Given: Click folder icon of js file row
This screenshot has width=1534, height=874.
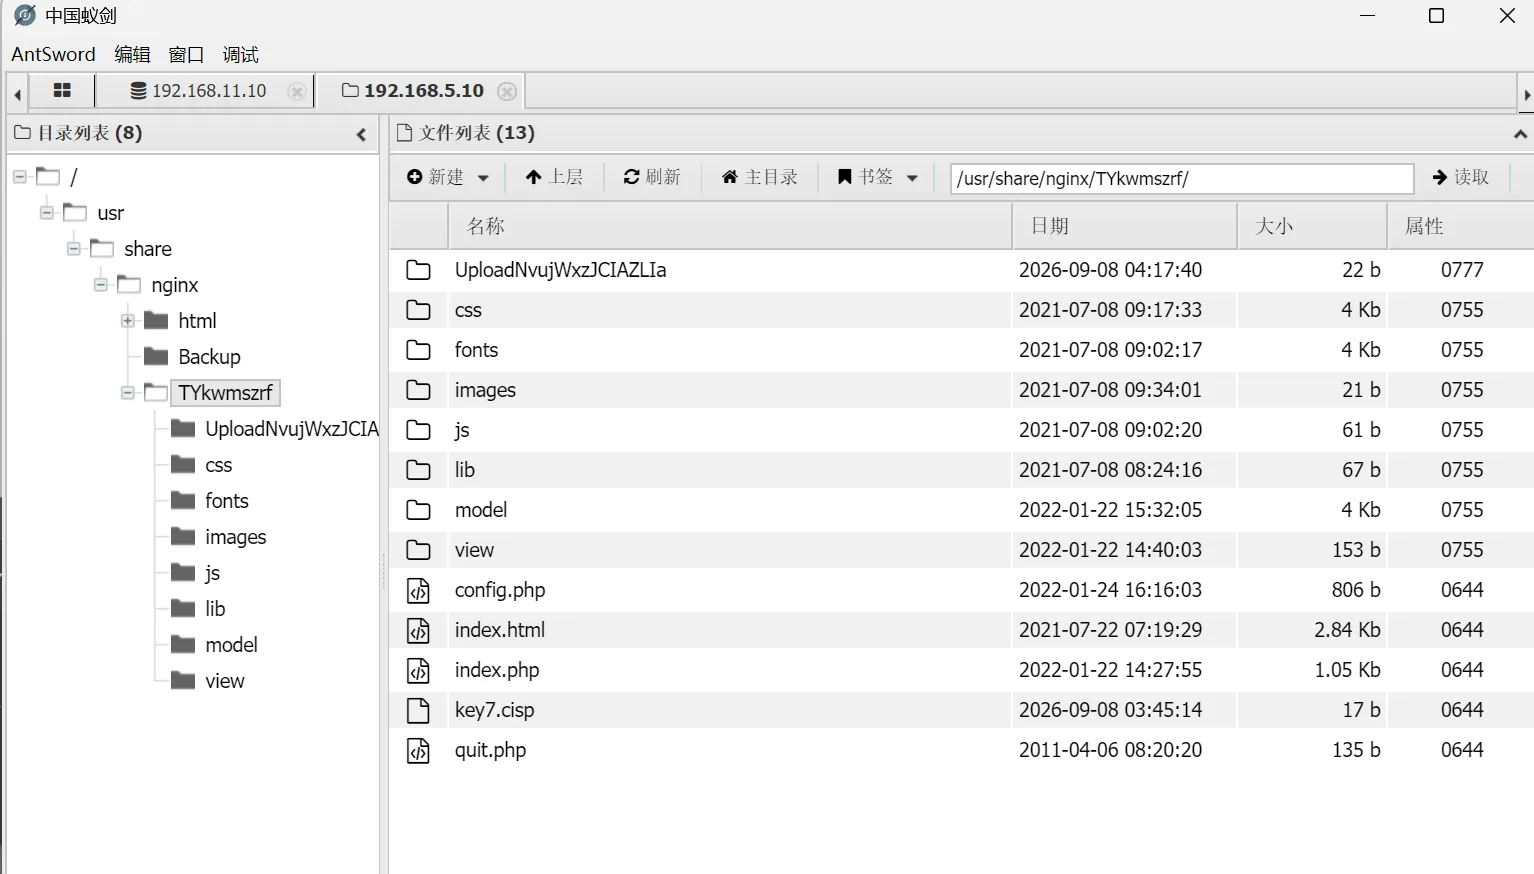Looking at the screenshot, I should pos(418,430).
